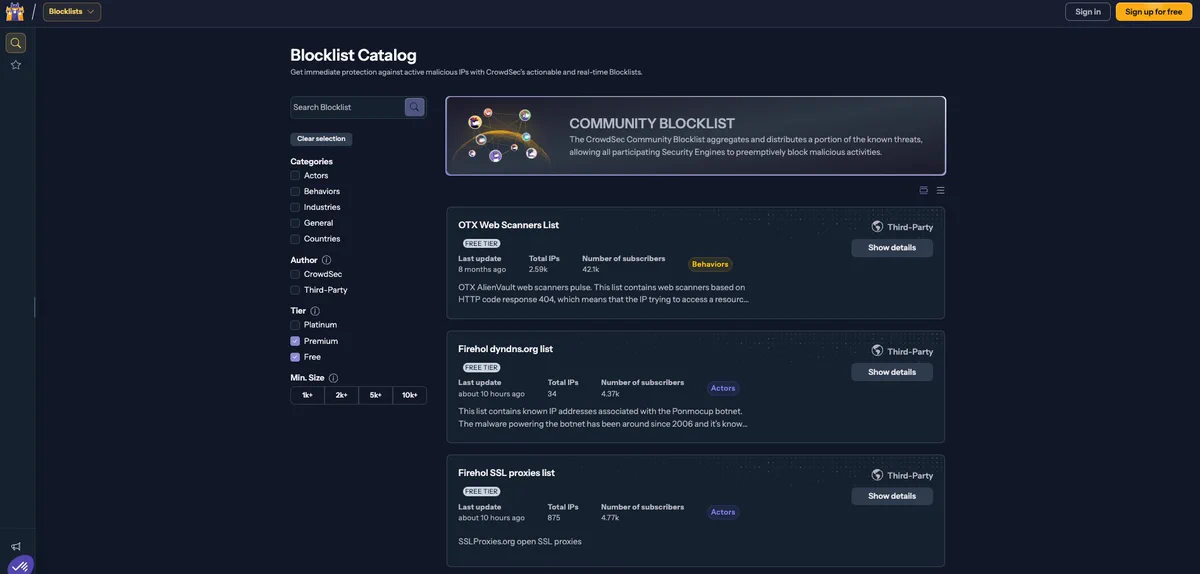Screen dimensions: 1200x574
Task: Click the CrowdSec logo in top bar
Action: tap(15, 11)
